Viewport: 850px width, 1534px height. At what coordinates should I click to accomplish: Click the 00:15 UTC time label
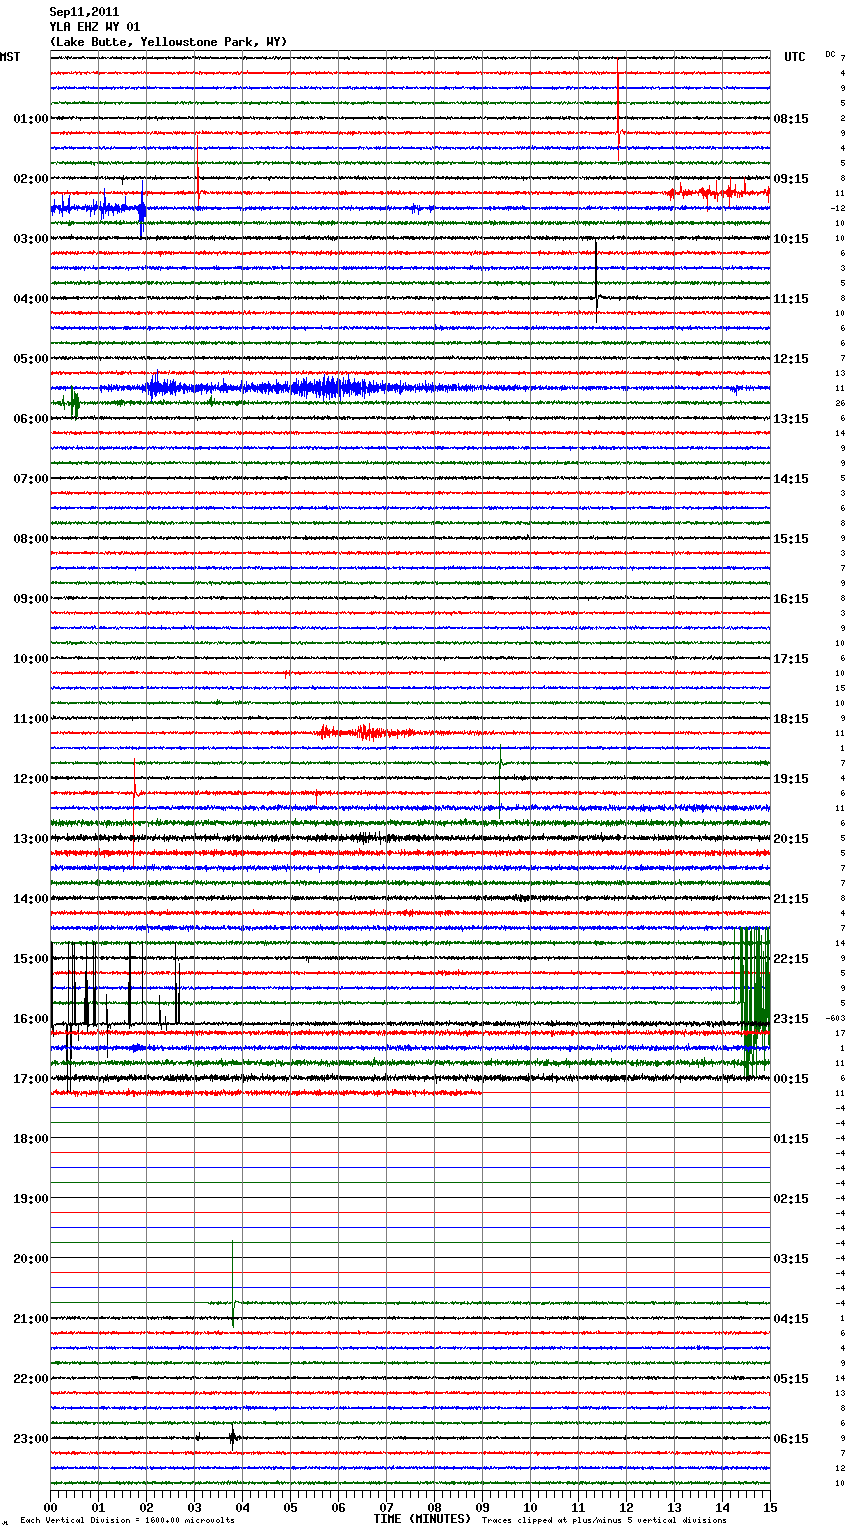(791, 1079)
